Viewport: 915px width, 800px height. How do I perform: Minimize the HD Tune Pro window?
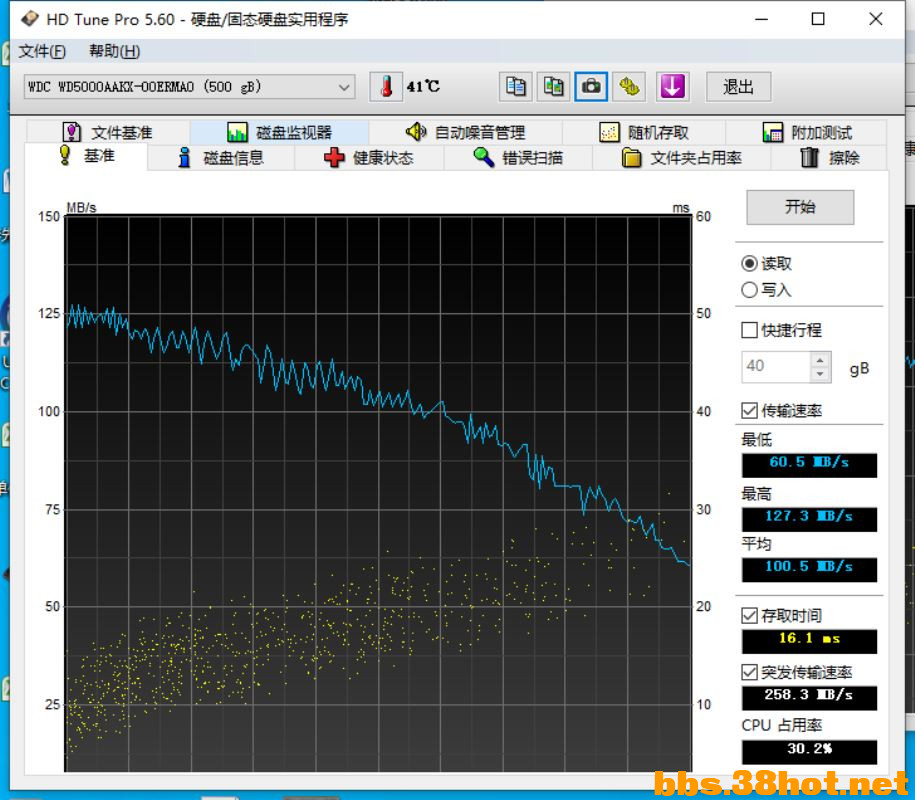tap(761, 19)
